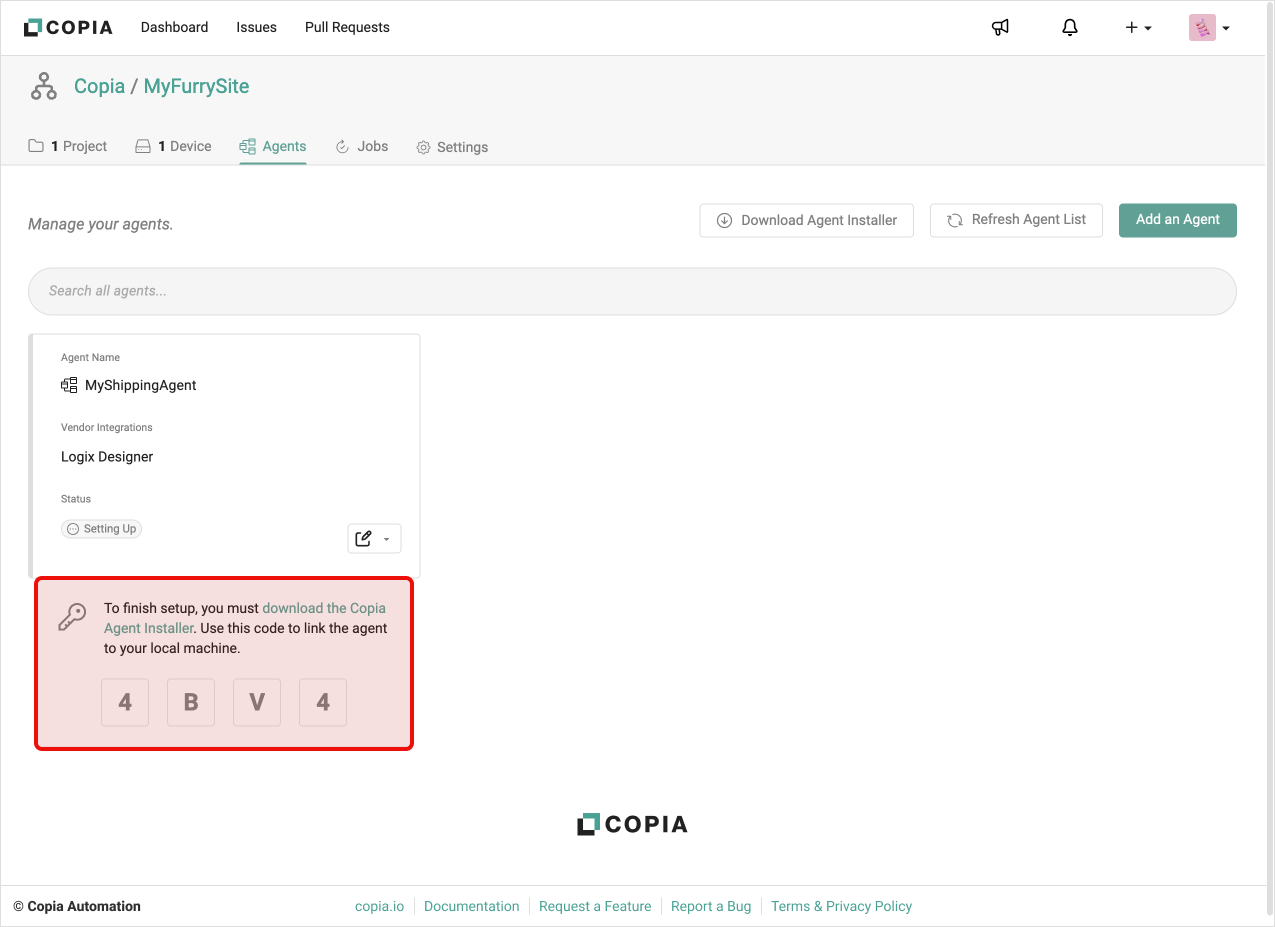Follow the download Copia Agent Installer link
The image size is (1275, 927).
click(x=323, y=608)
